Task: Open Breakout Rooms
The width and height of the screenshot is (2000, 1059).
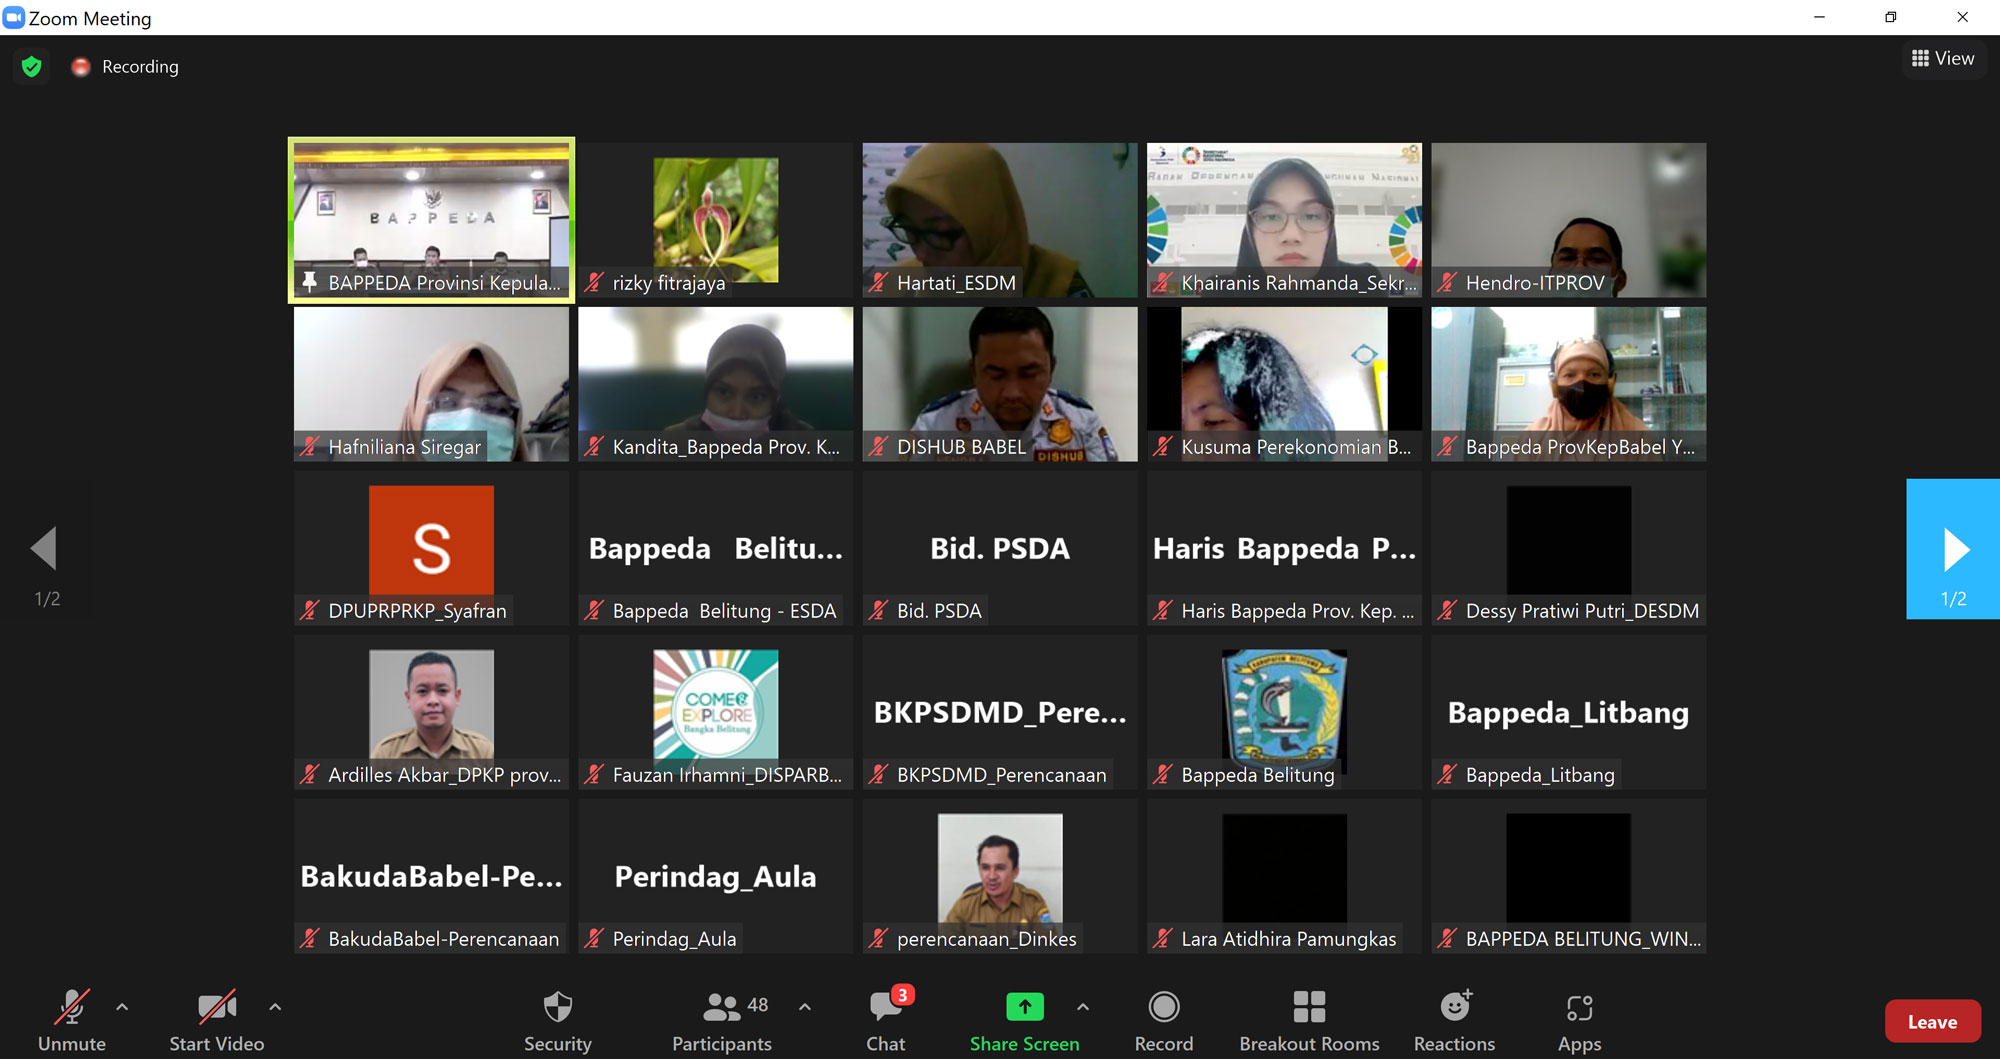Action: (1308, 1020)
